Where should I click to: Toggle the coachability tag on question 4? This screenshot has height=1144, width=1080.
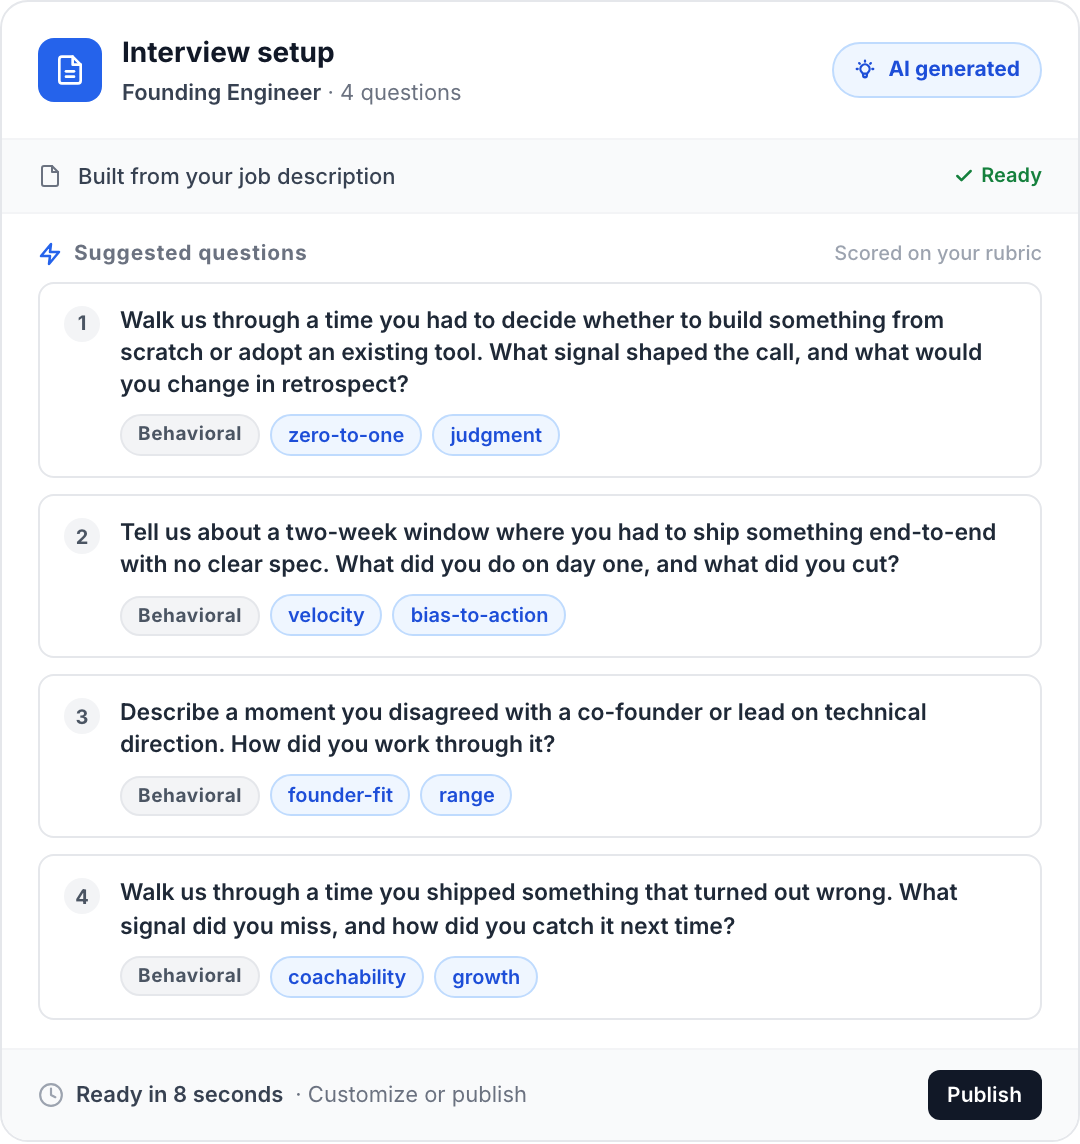click(x=347, y=976)
